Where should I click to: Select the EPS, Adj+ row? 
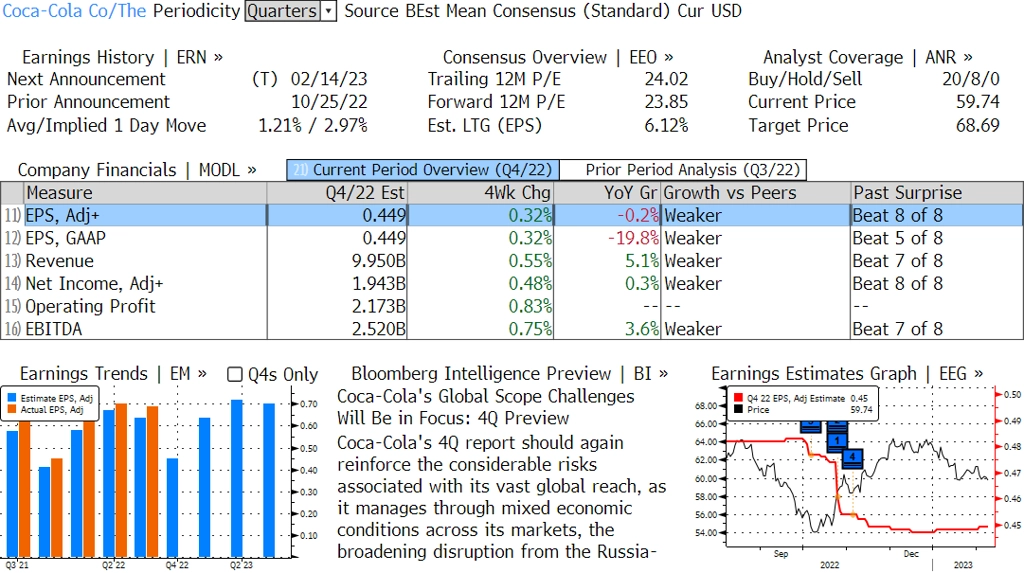[x=512, y=216]
